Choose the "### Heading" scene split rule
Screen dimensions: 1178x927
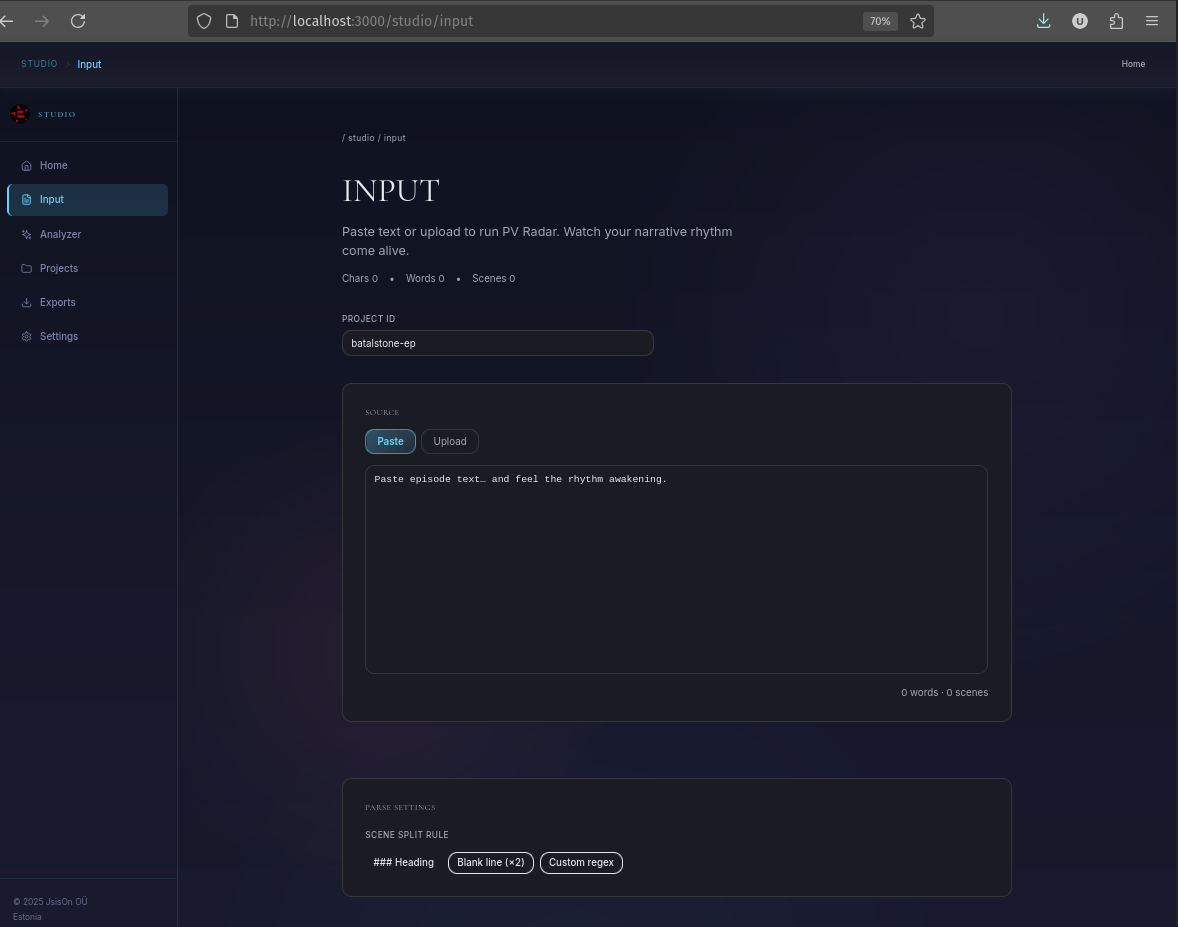pyautogui.click(x=404, y=862)
